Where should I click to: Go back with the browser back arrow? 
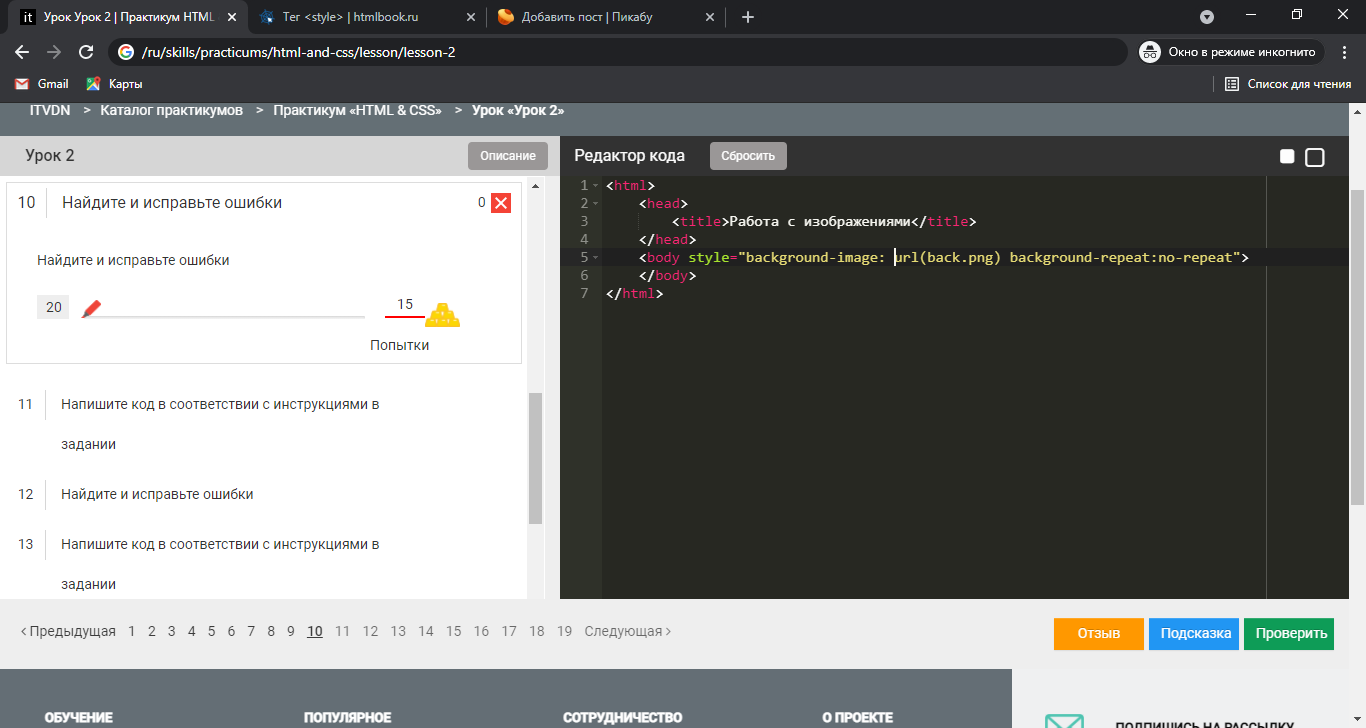click(x=22, y=52)
